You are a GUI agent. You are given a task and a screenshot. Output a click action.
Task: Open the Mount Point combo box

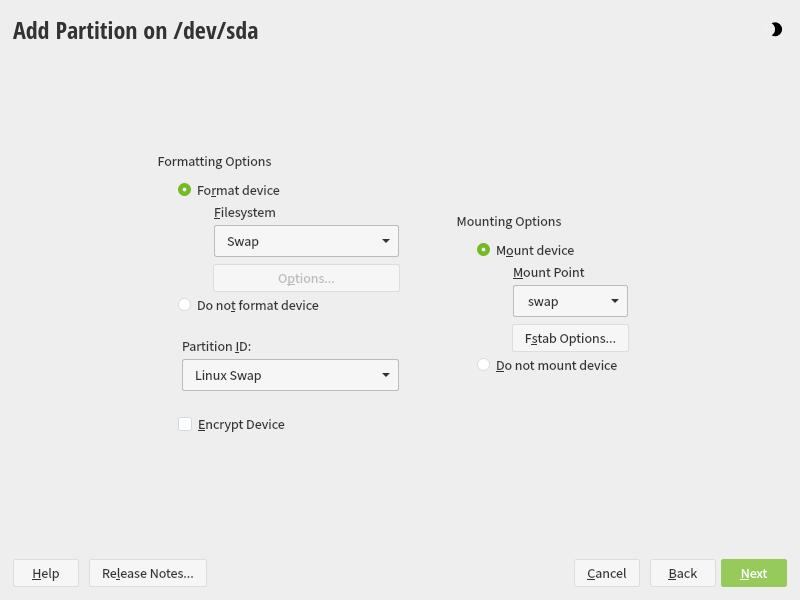pos(570,301)
